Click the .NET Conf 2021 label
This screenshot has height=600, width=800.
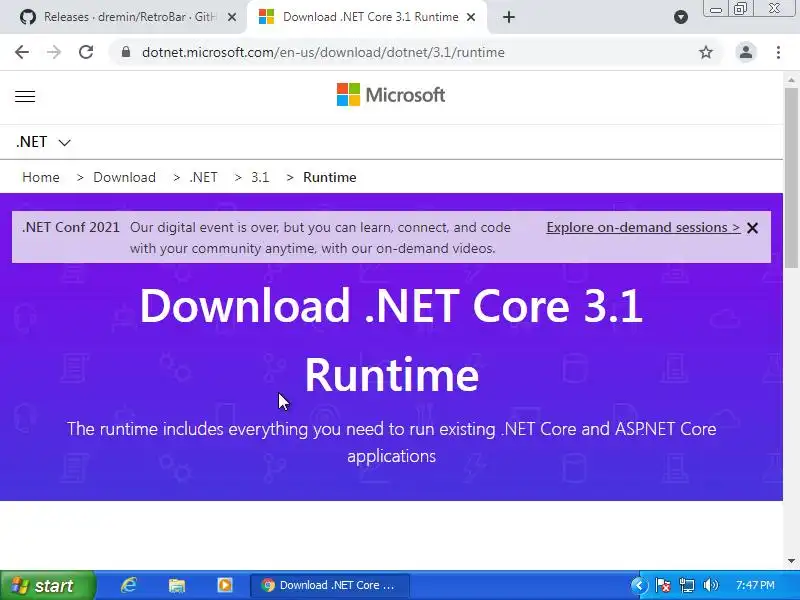[71, 227]
